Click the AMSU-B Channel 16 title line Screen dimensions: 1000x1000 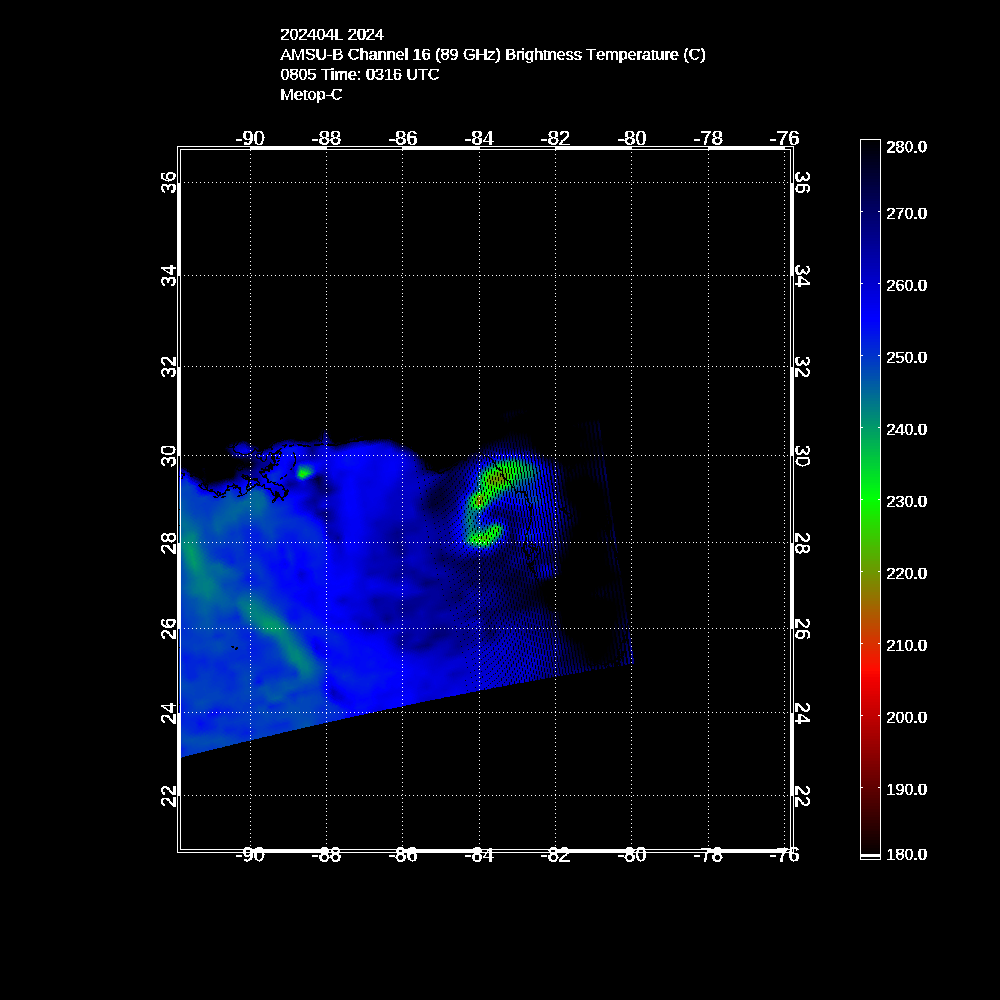492,55
